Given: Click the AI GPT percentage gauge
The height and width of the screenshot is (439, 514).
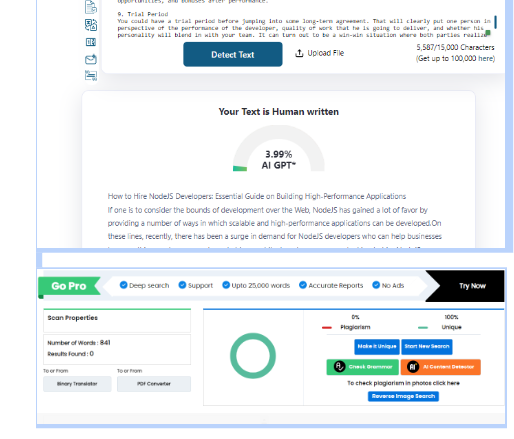Looking at the screenshot, I should tap(278, 148).
